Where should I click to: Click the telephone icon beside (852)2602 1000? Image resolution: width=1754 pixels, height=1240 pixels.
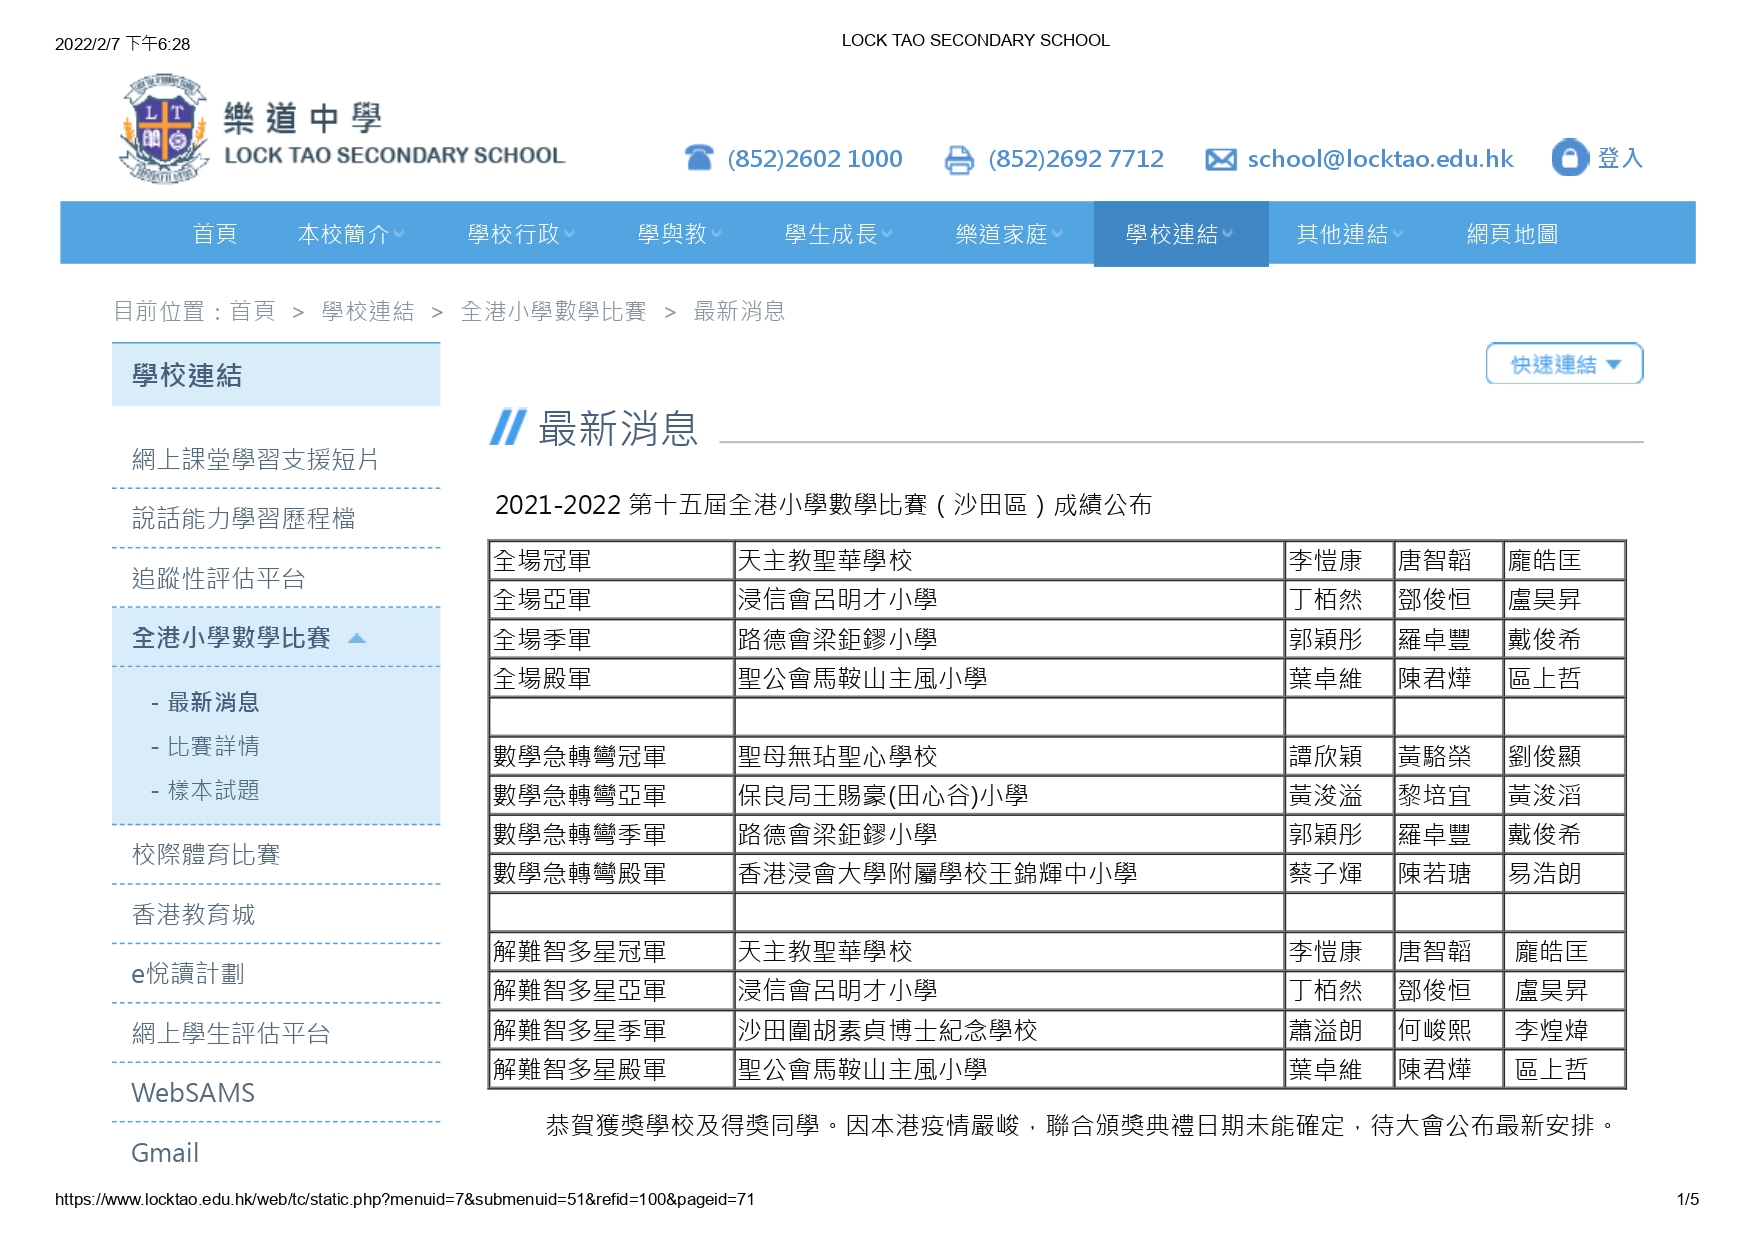(699, 158)
